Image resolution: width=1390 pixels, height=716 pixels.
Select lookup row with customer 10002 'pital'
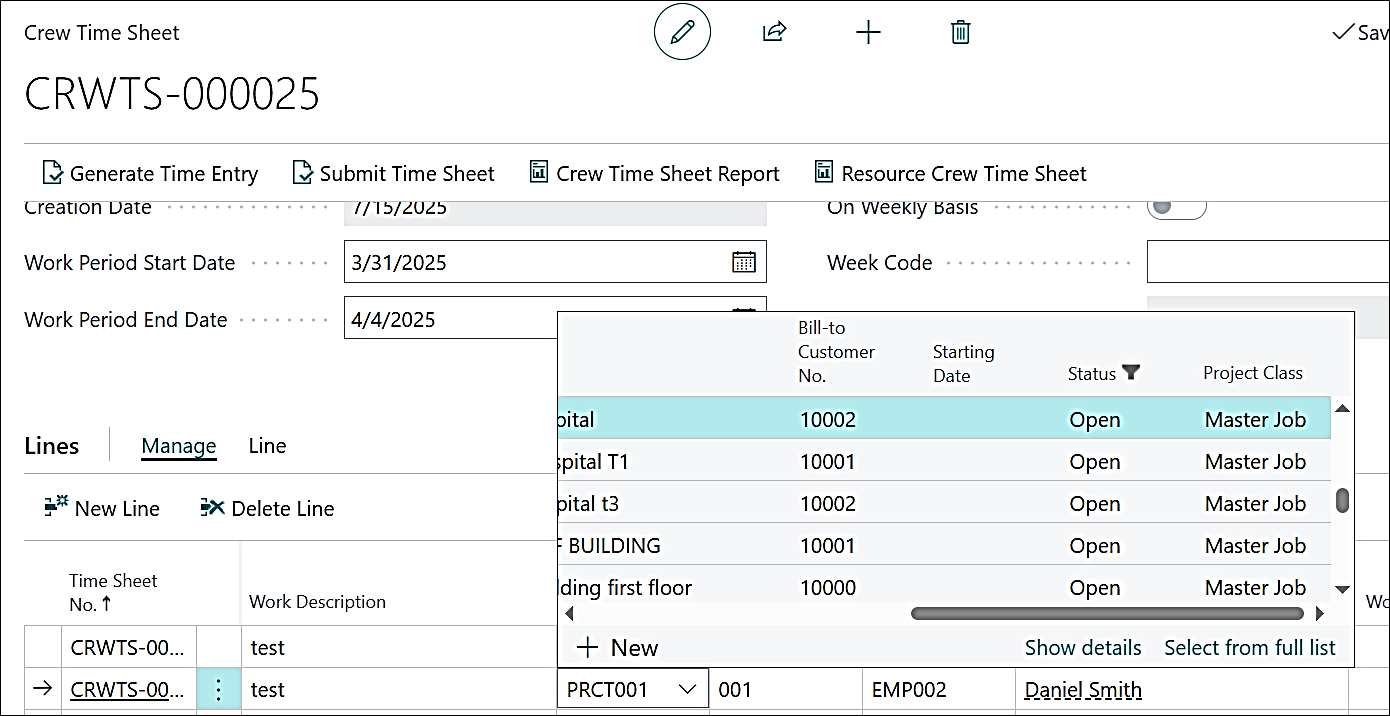944,420
